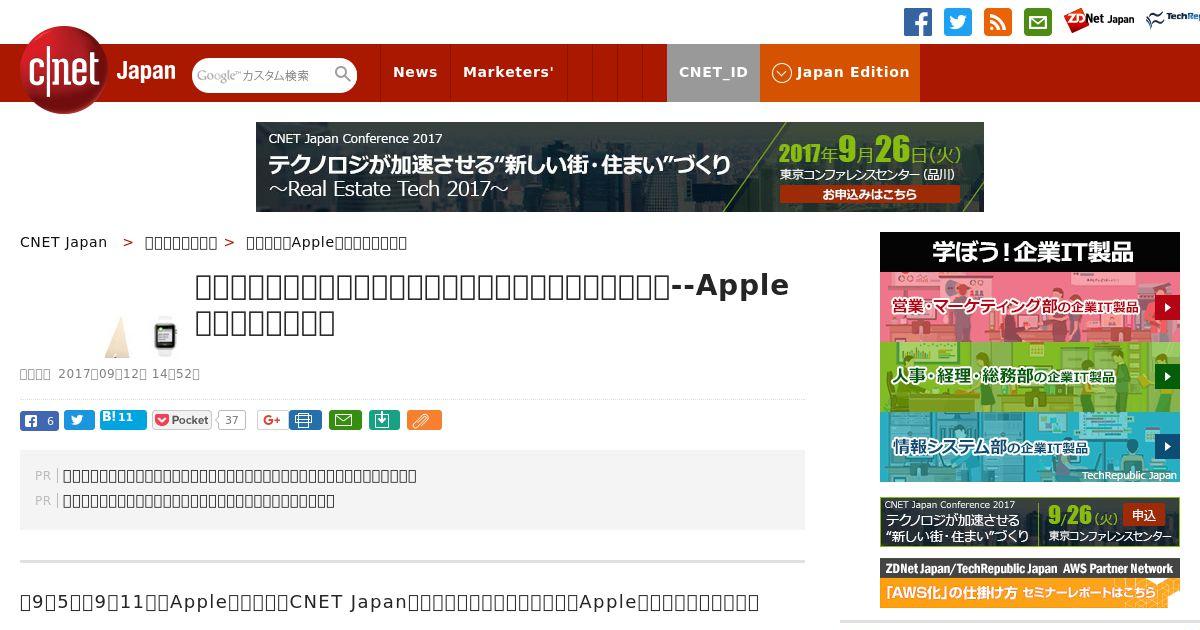The width and height of the screenshot is (1200, 630).
Task: Click the article headline about Apple
Action: click(492, 304)
